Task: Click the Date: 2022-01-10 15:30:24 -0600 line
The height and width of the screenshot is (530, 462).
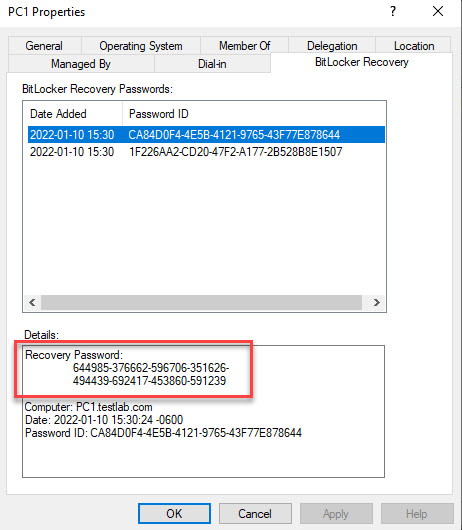Action: click(x=104, y=420)
